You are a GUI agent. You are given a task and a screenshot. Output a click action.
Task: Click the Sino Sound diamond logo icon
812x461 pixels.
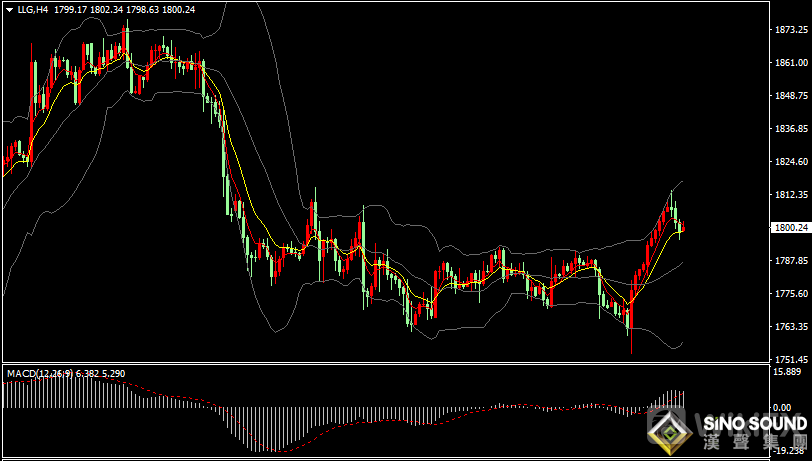[x=669, y=431]
